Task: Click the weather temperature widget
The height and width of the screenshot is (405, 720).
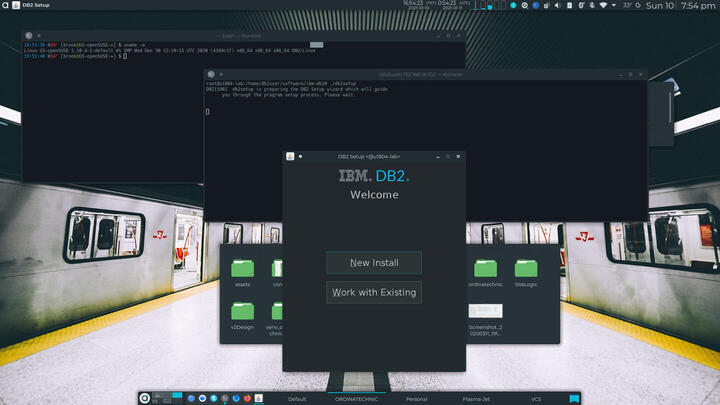Action: [x=627, y=6]
